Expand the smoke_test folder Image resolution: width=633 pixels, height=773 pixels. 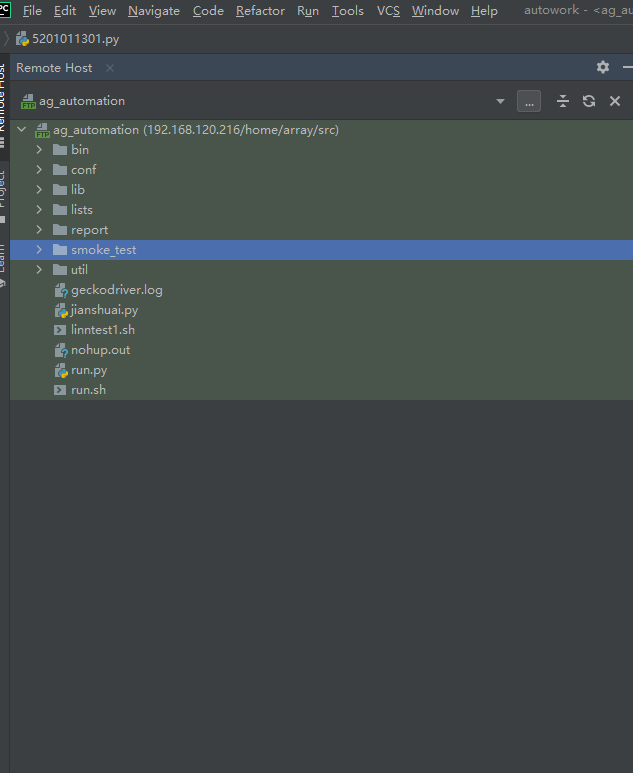pyautogui.click(x=39, y=250)
